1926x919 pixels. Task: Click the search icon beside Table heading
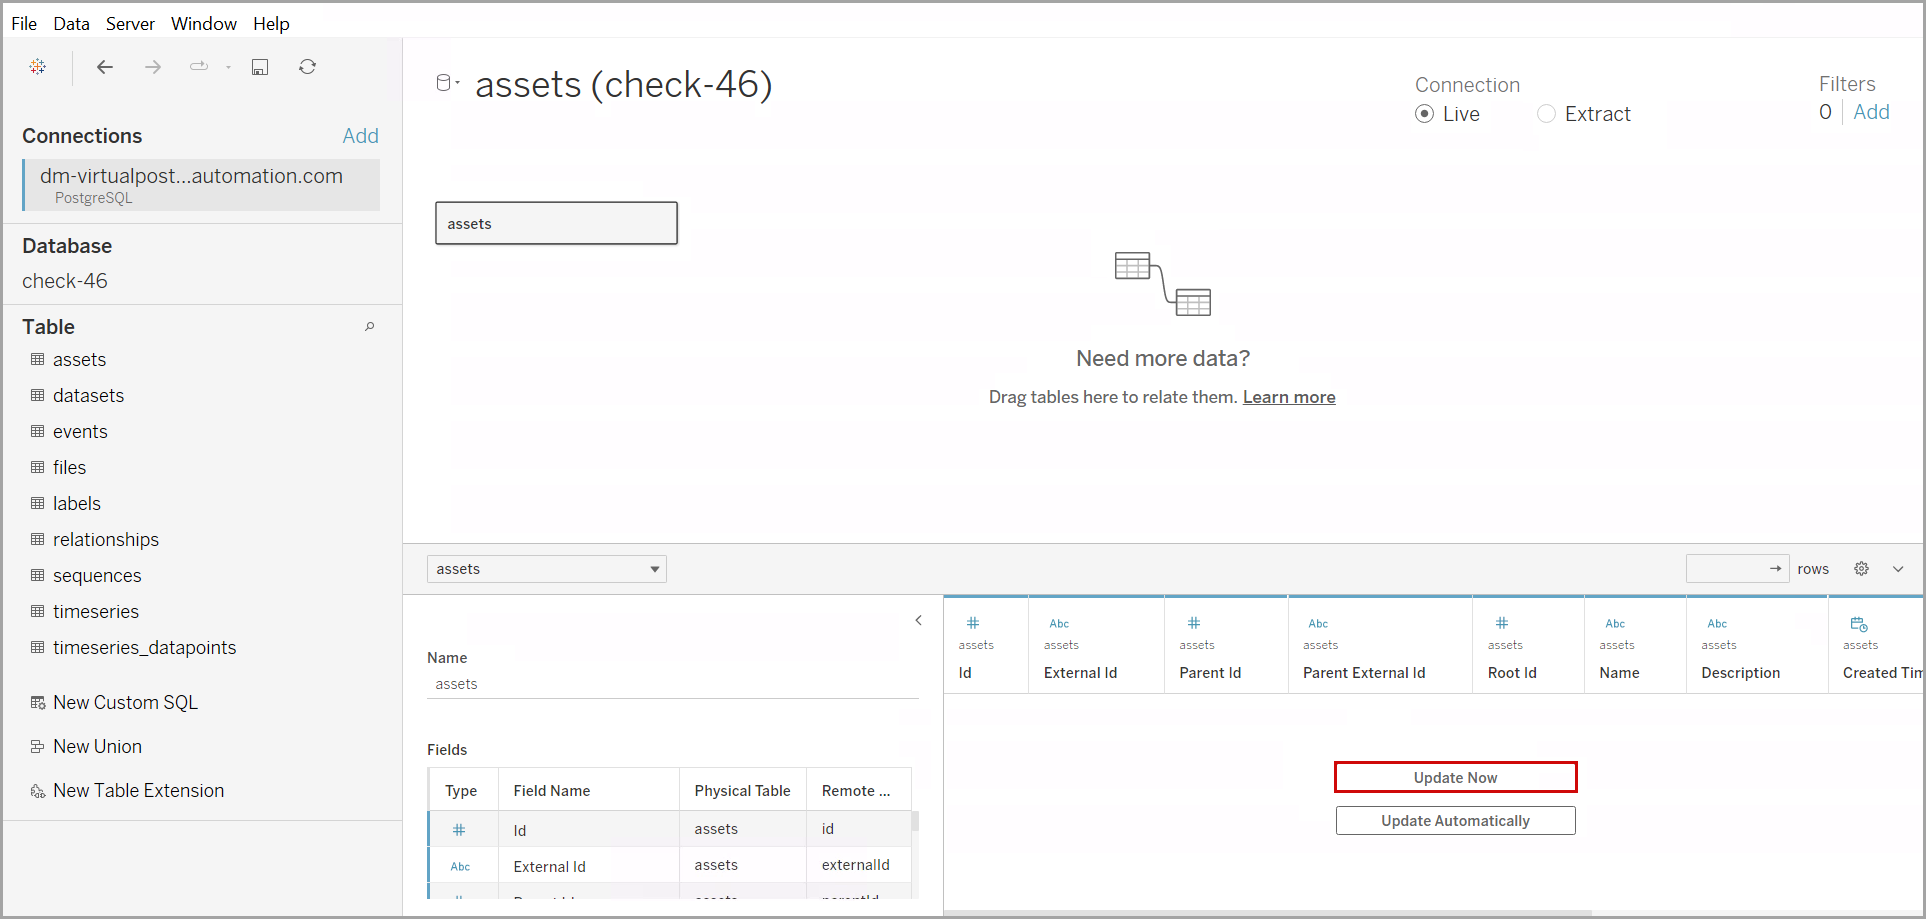[x=369, y=327]
